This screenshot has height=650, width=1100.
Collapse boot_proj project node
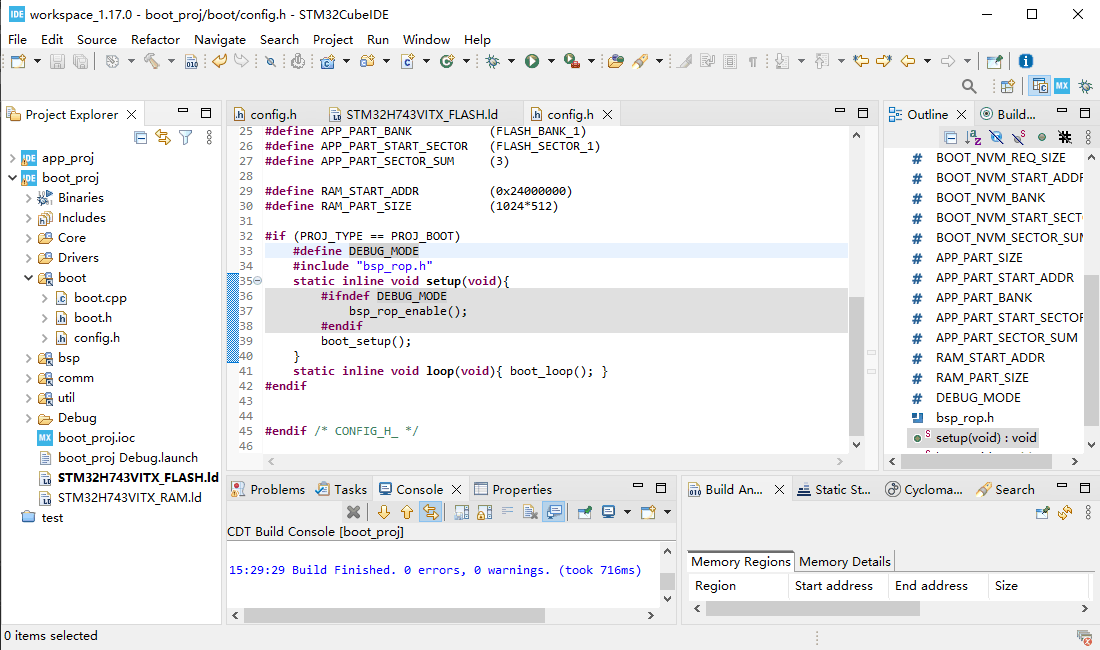point(13,177)
